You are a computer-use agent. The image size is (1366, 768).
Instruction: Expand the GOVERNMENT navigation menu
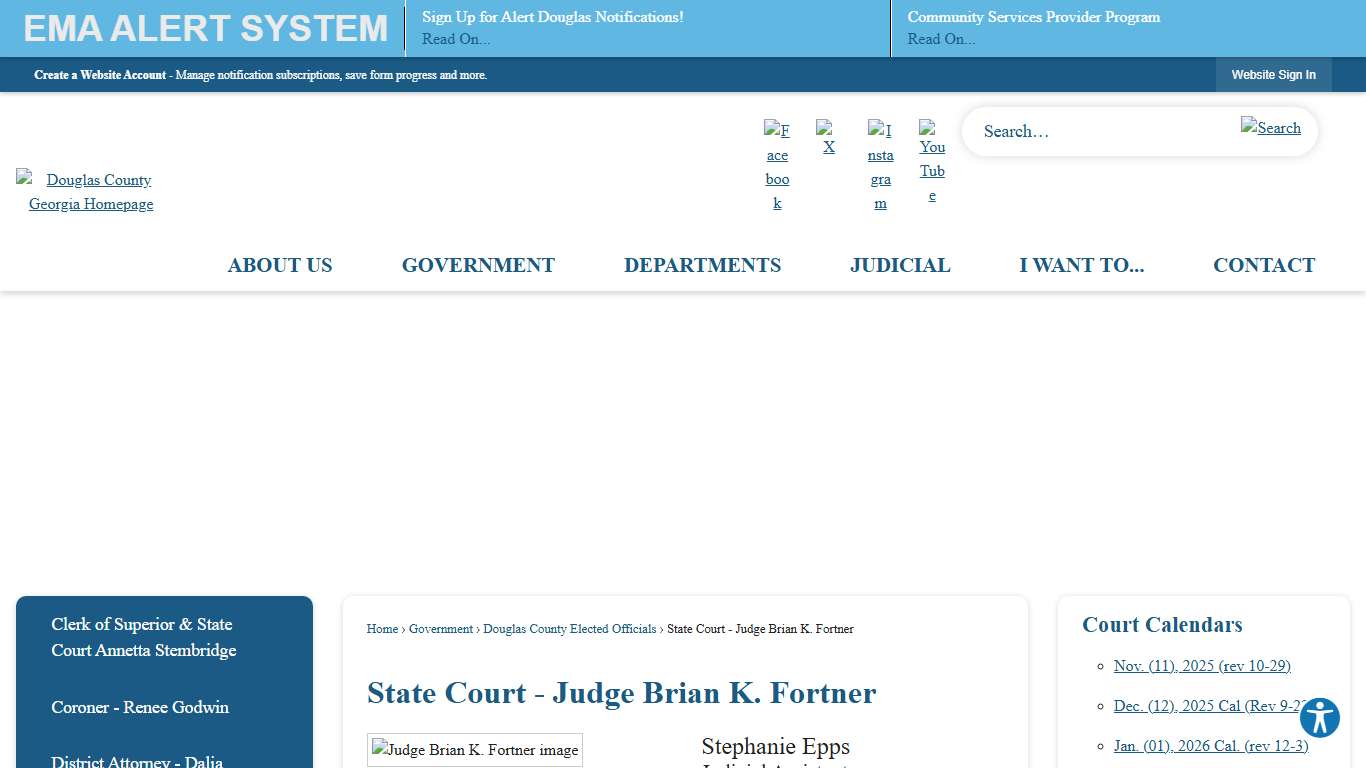pos(478,265)
